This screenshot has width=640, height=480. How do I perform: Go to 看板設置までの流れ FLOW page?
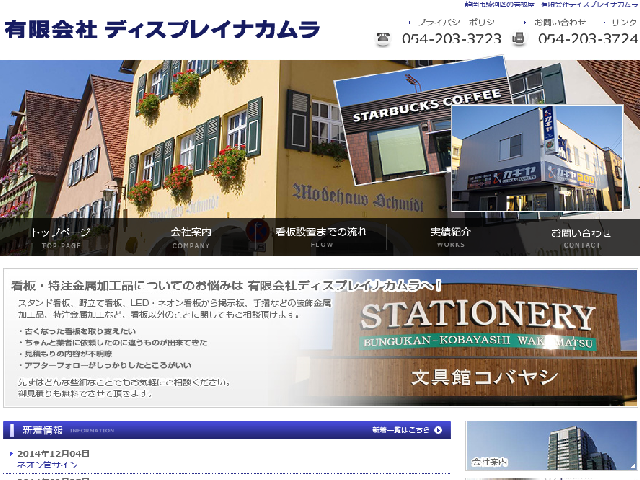pos(320,236)
